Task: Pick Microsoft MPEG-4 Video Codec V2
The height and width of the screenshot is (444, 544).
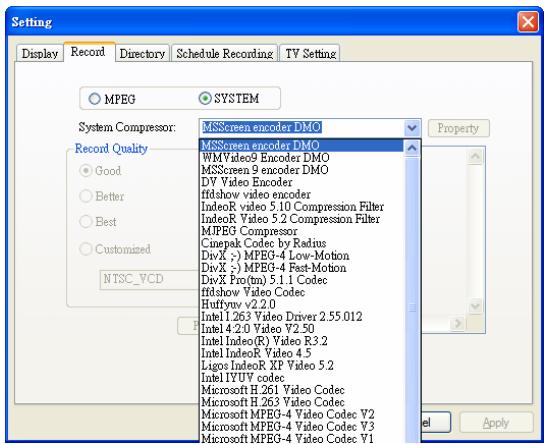Action: (301, 414)
